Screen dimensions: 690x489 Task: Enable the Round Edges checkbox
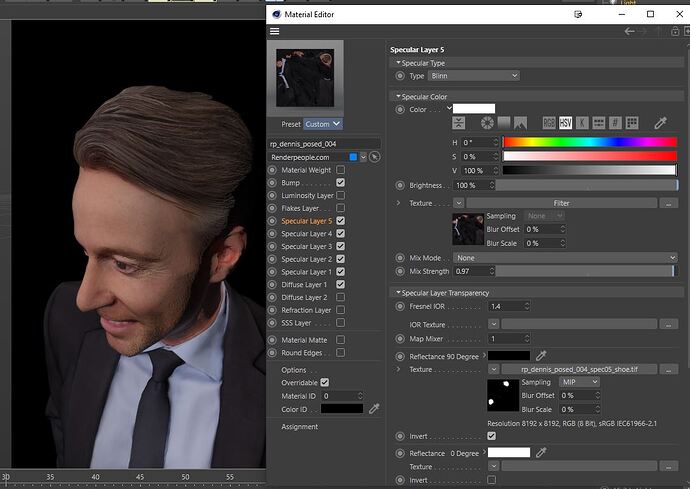[341, 353]
